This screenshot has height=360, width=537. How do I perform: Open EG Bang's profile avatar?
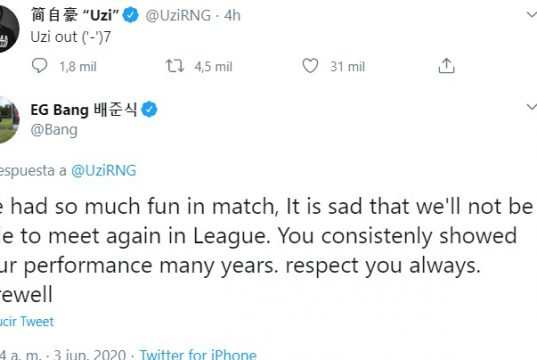coord(8,120)
